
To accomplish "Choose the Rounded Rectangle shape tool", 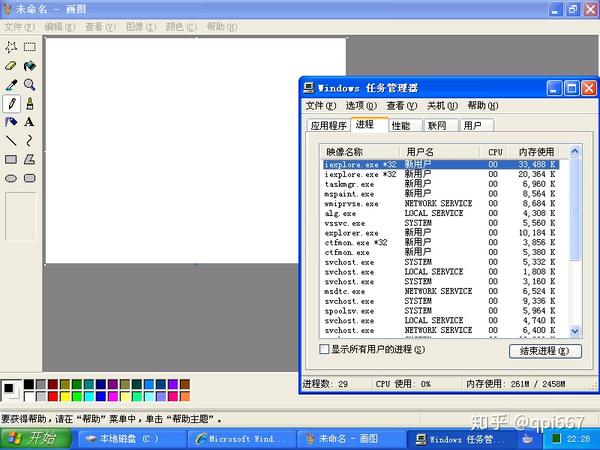I will 29,178.
